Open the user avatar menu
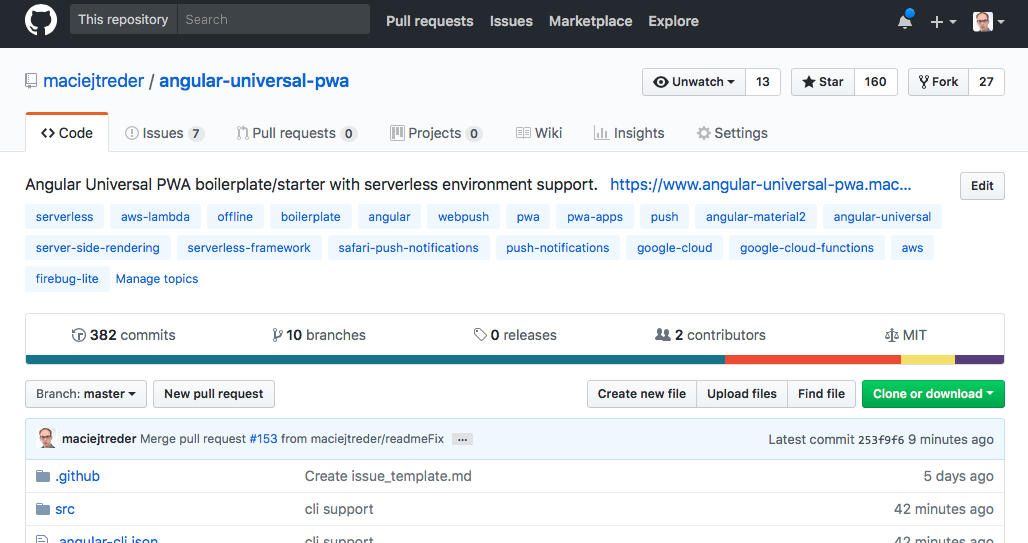Screen dimensions: 1028x543 pyautogui.click(x=989, y=22)
